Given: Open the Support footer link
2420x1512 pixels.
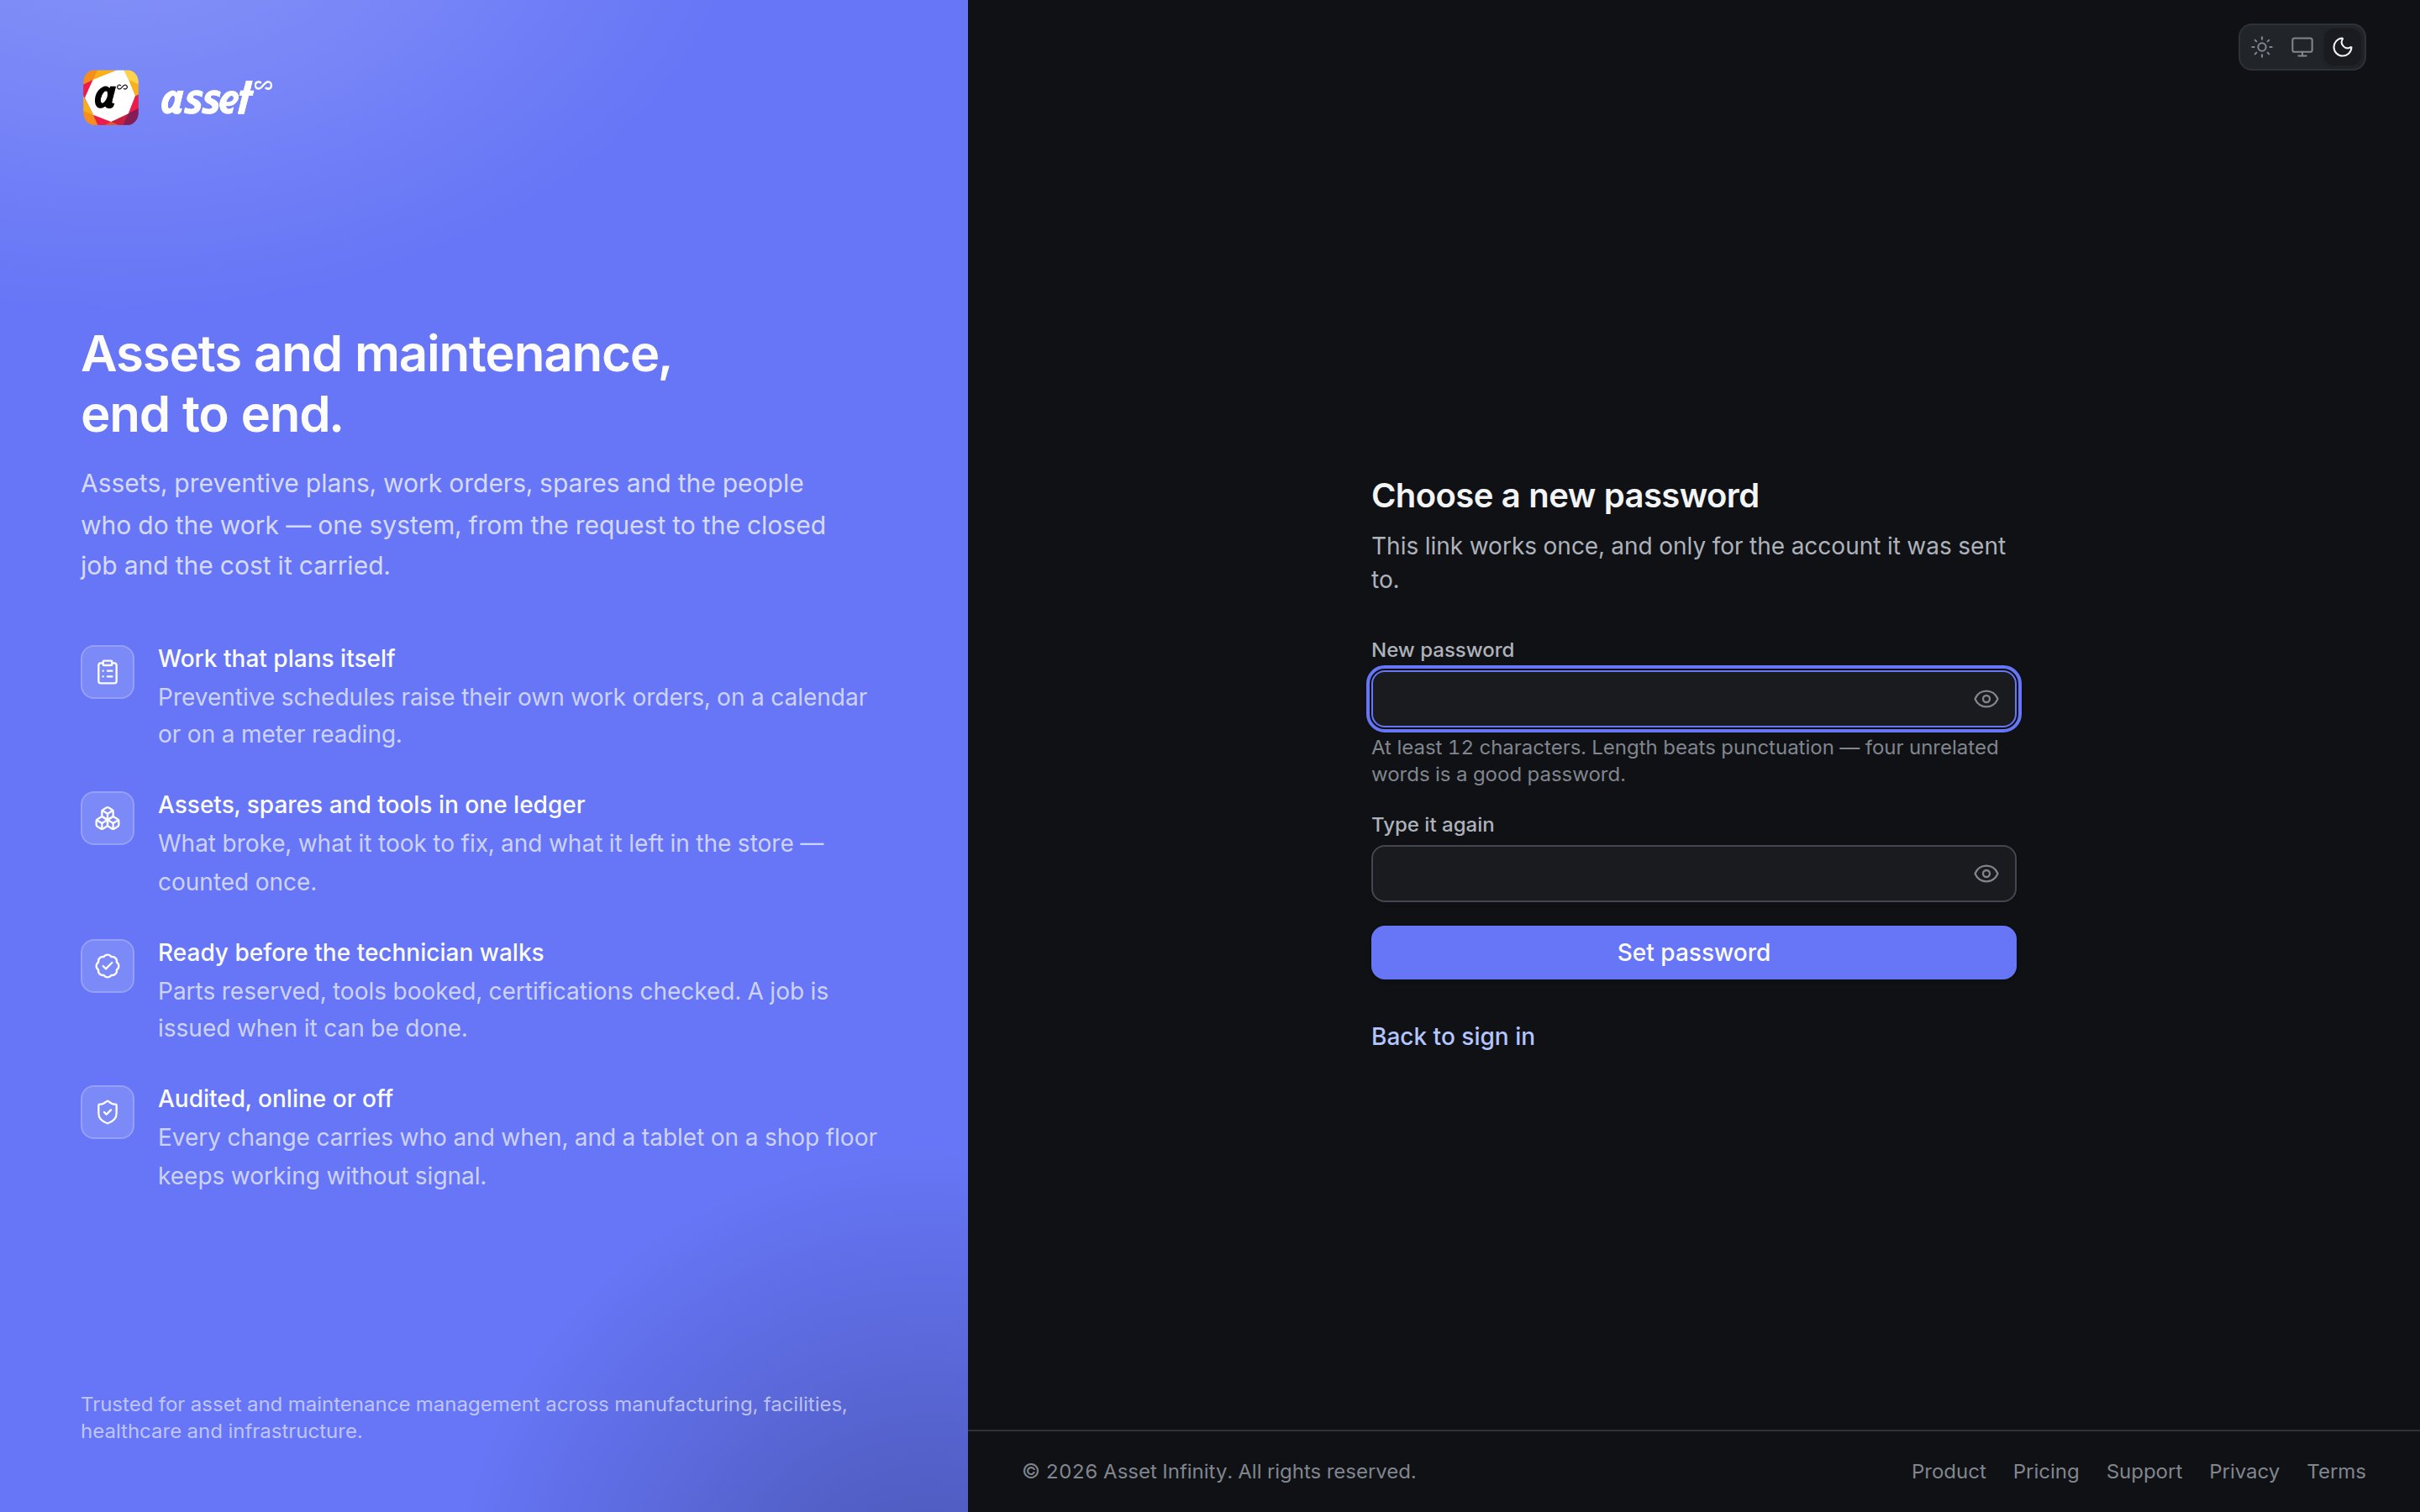Looking at the screenshot, I should (2144, 1471).
